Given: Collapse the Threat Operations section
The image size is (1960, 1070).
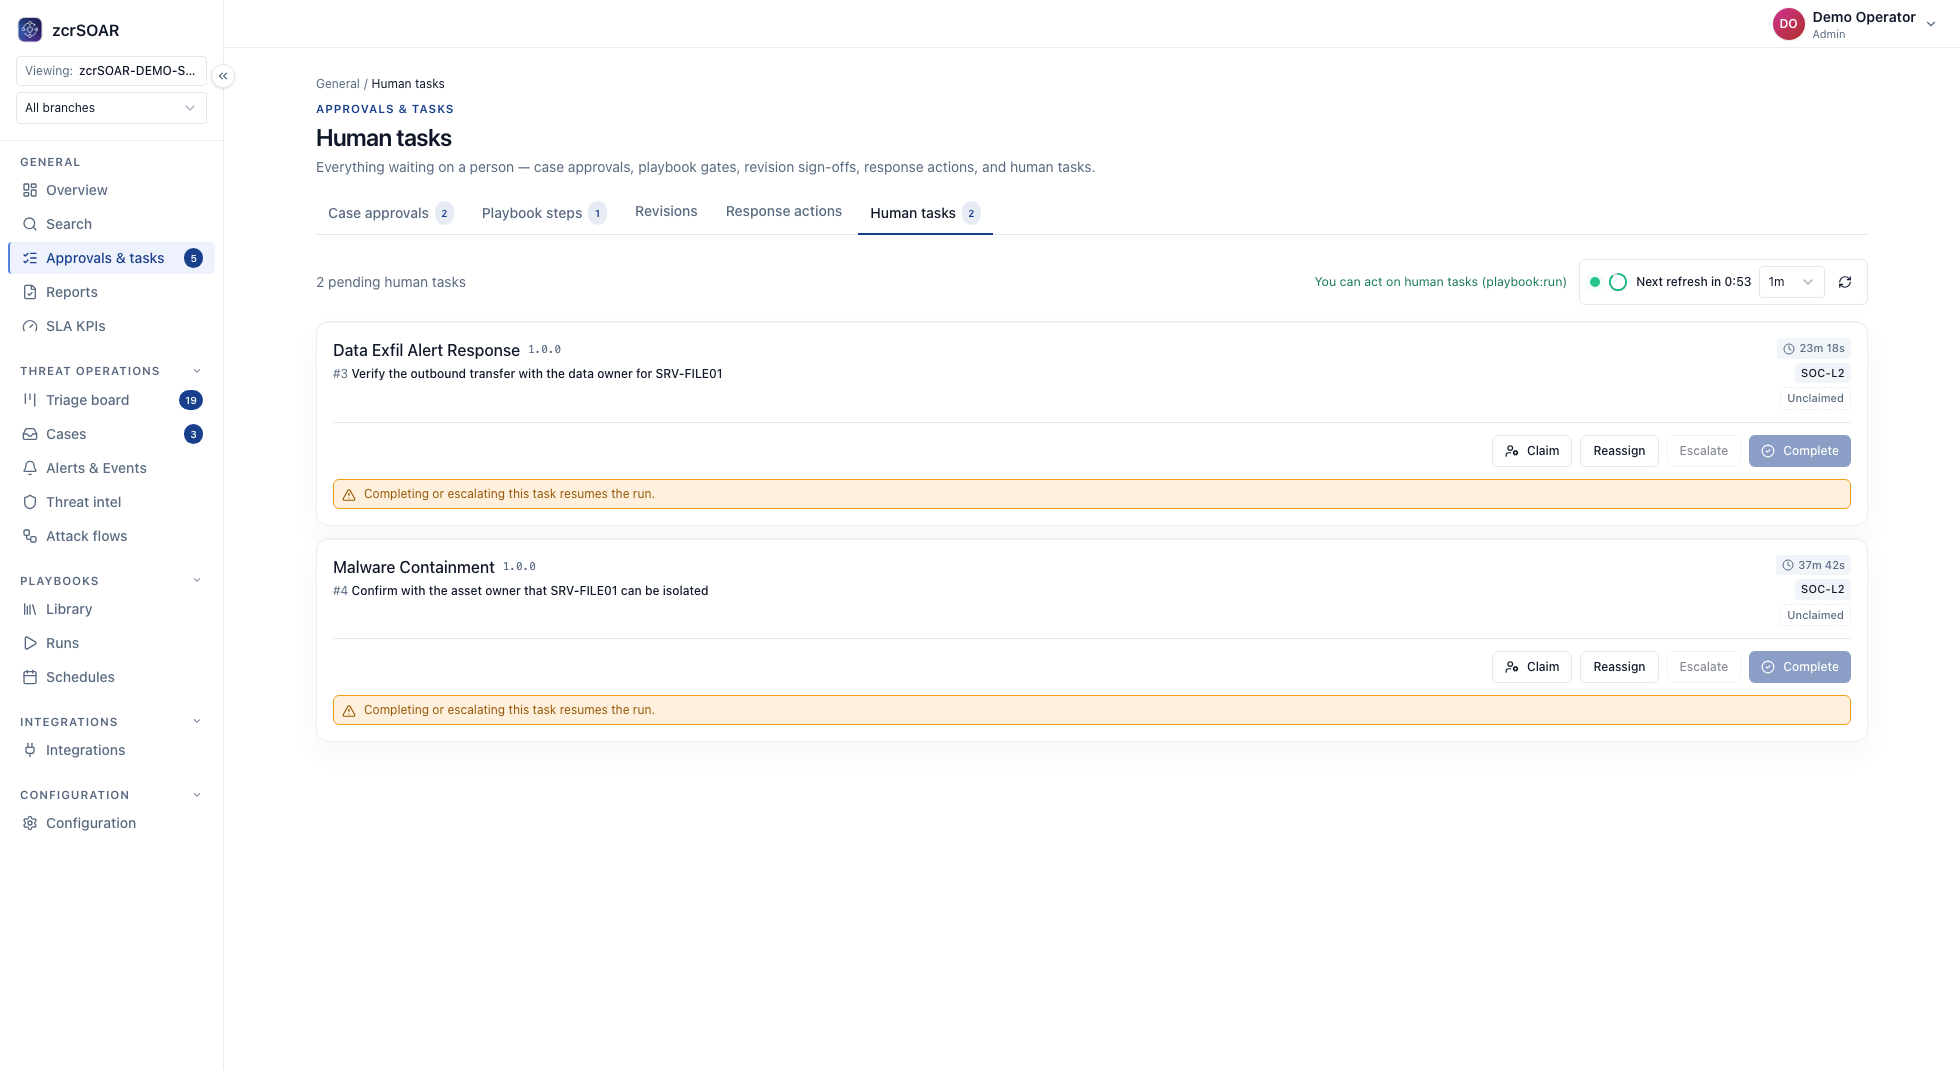Looking at the screenshot, I should tap(197, 371).
